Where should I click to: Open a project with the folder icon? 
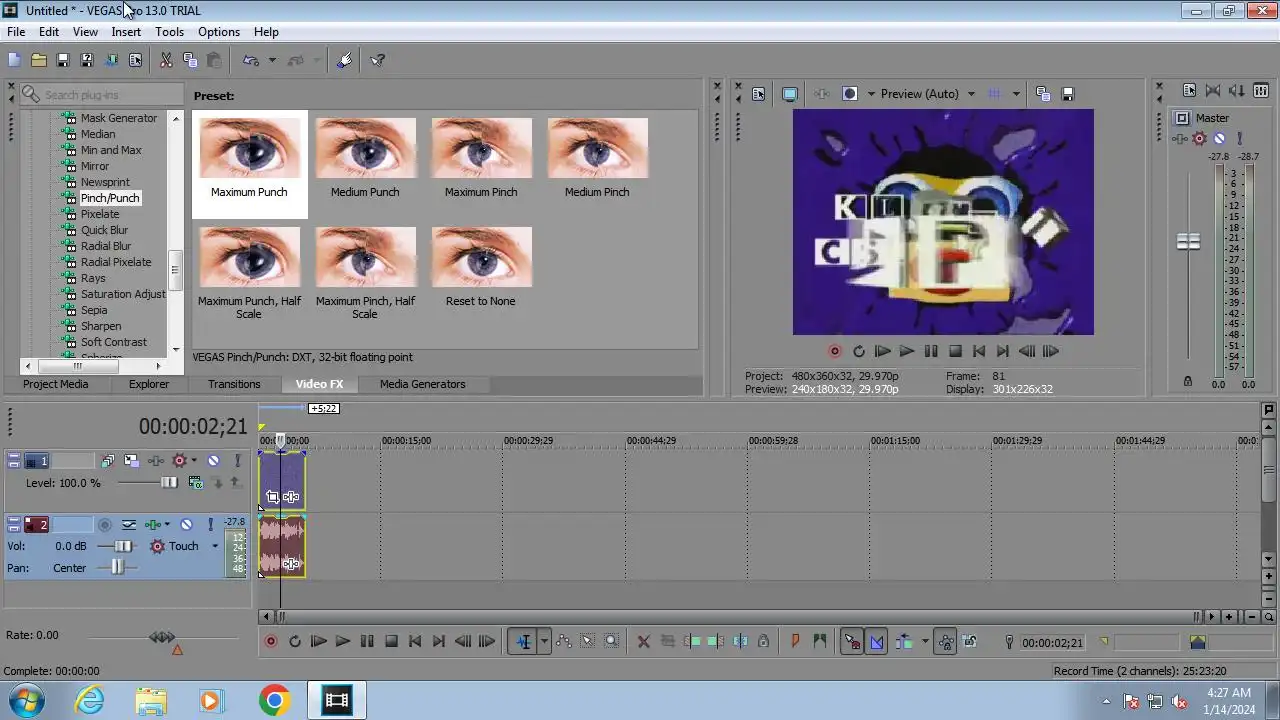click(x=38, y=60)
